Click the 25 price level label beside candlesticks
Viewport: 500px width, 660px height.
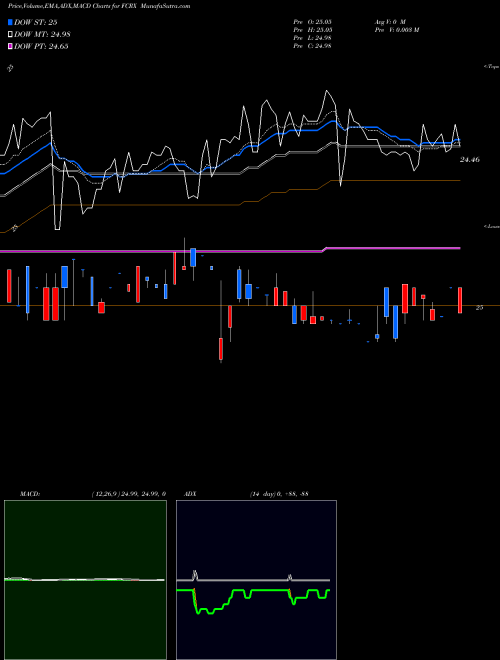tap(479, 308)
